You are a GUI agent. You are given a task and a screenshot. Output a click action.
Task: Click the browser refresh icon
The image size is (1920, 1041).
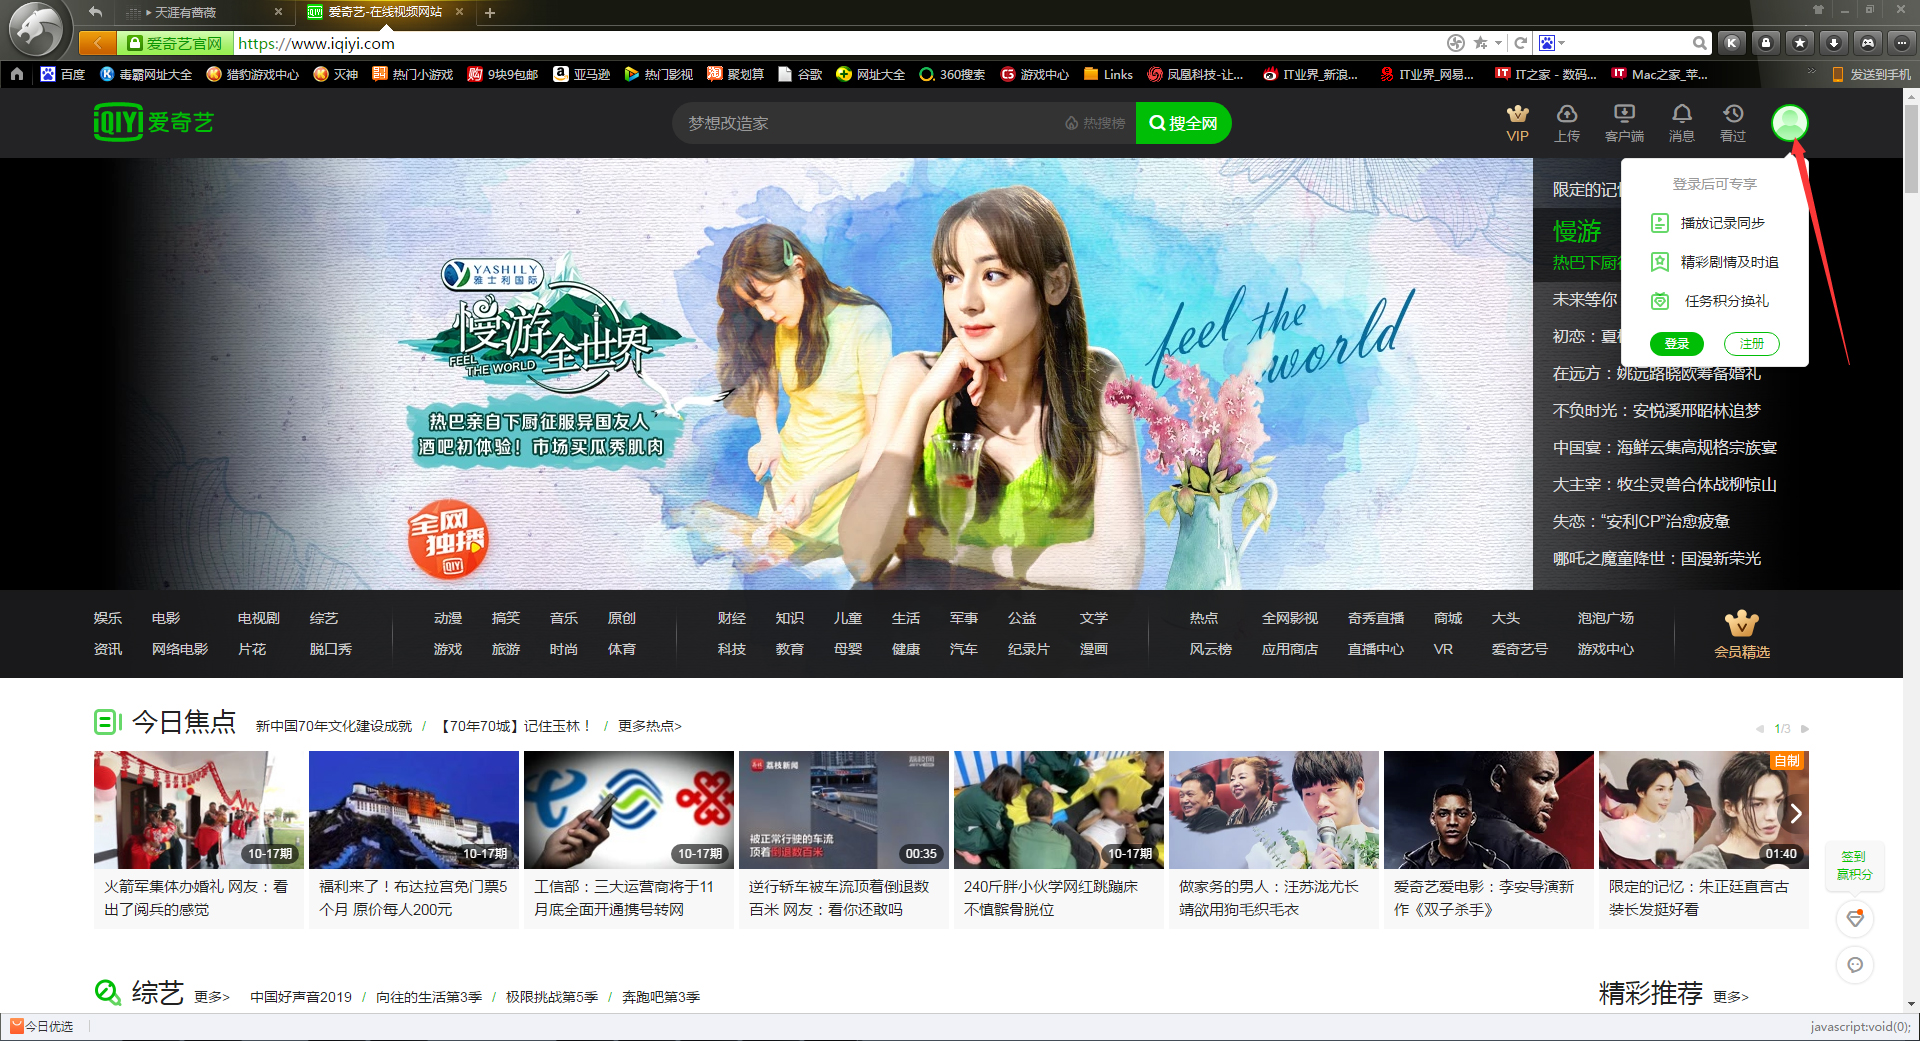coord(1520,43)
